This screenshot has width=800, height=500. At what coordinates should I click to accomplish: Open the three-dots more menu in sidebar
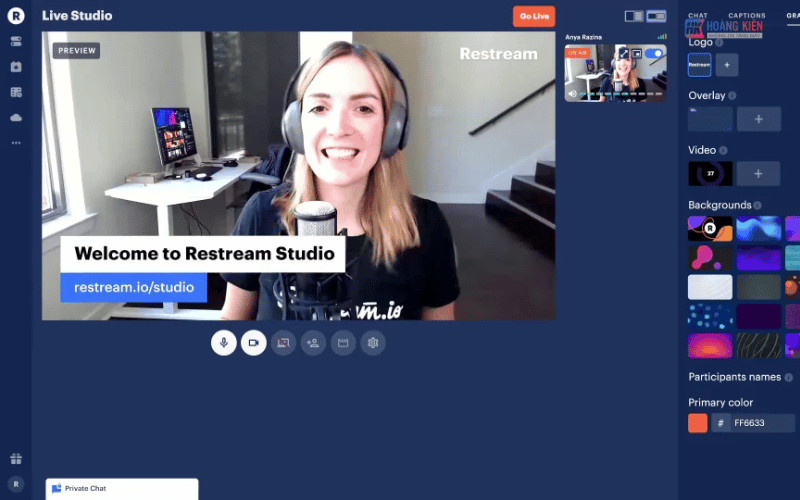coord(16,143)
